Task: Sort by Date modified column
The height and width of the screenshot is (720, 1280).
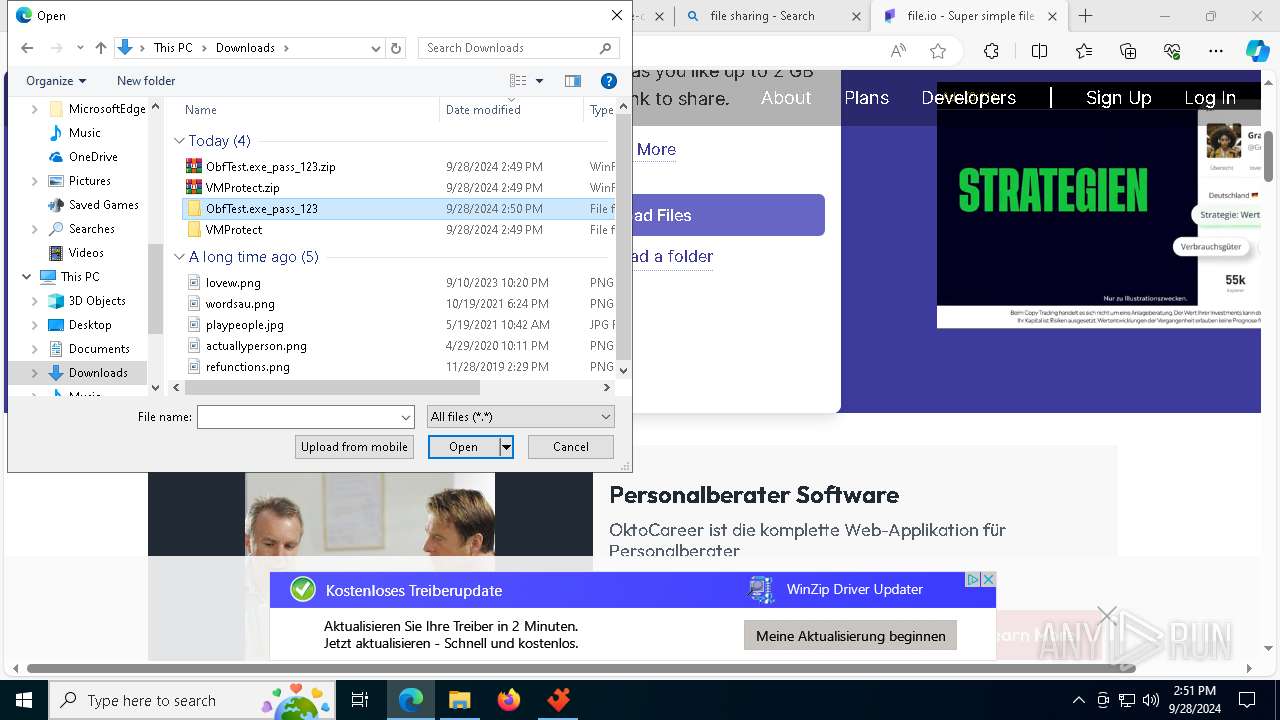Action: 510,110
